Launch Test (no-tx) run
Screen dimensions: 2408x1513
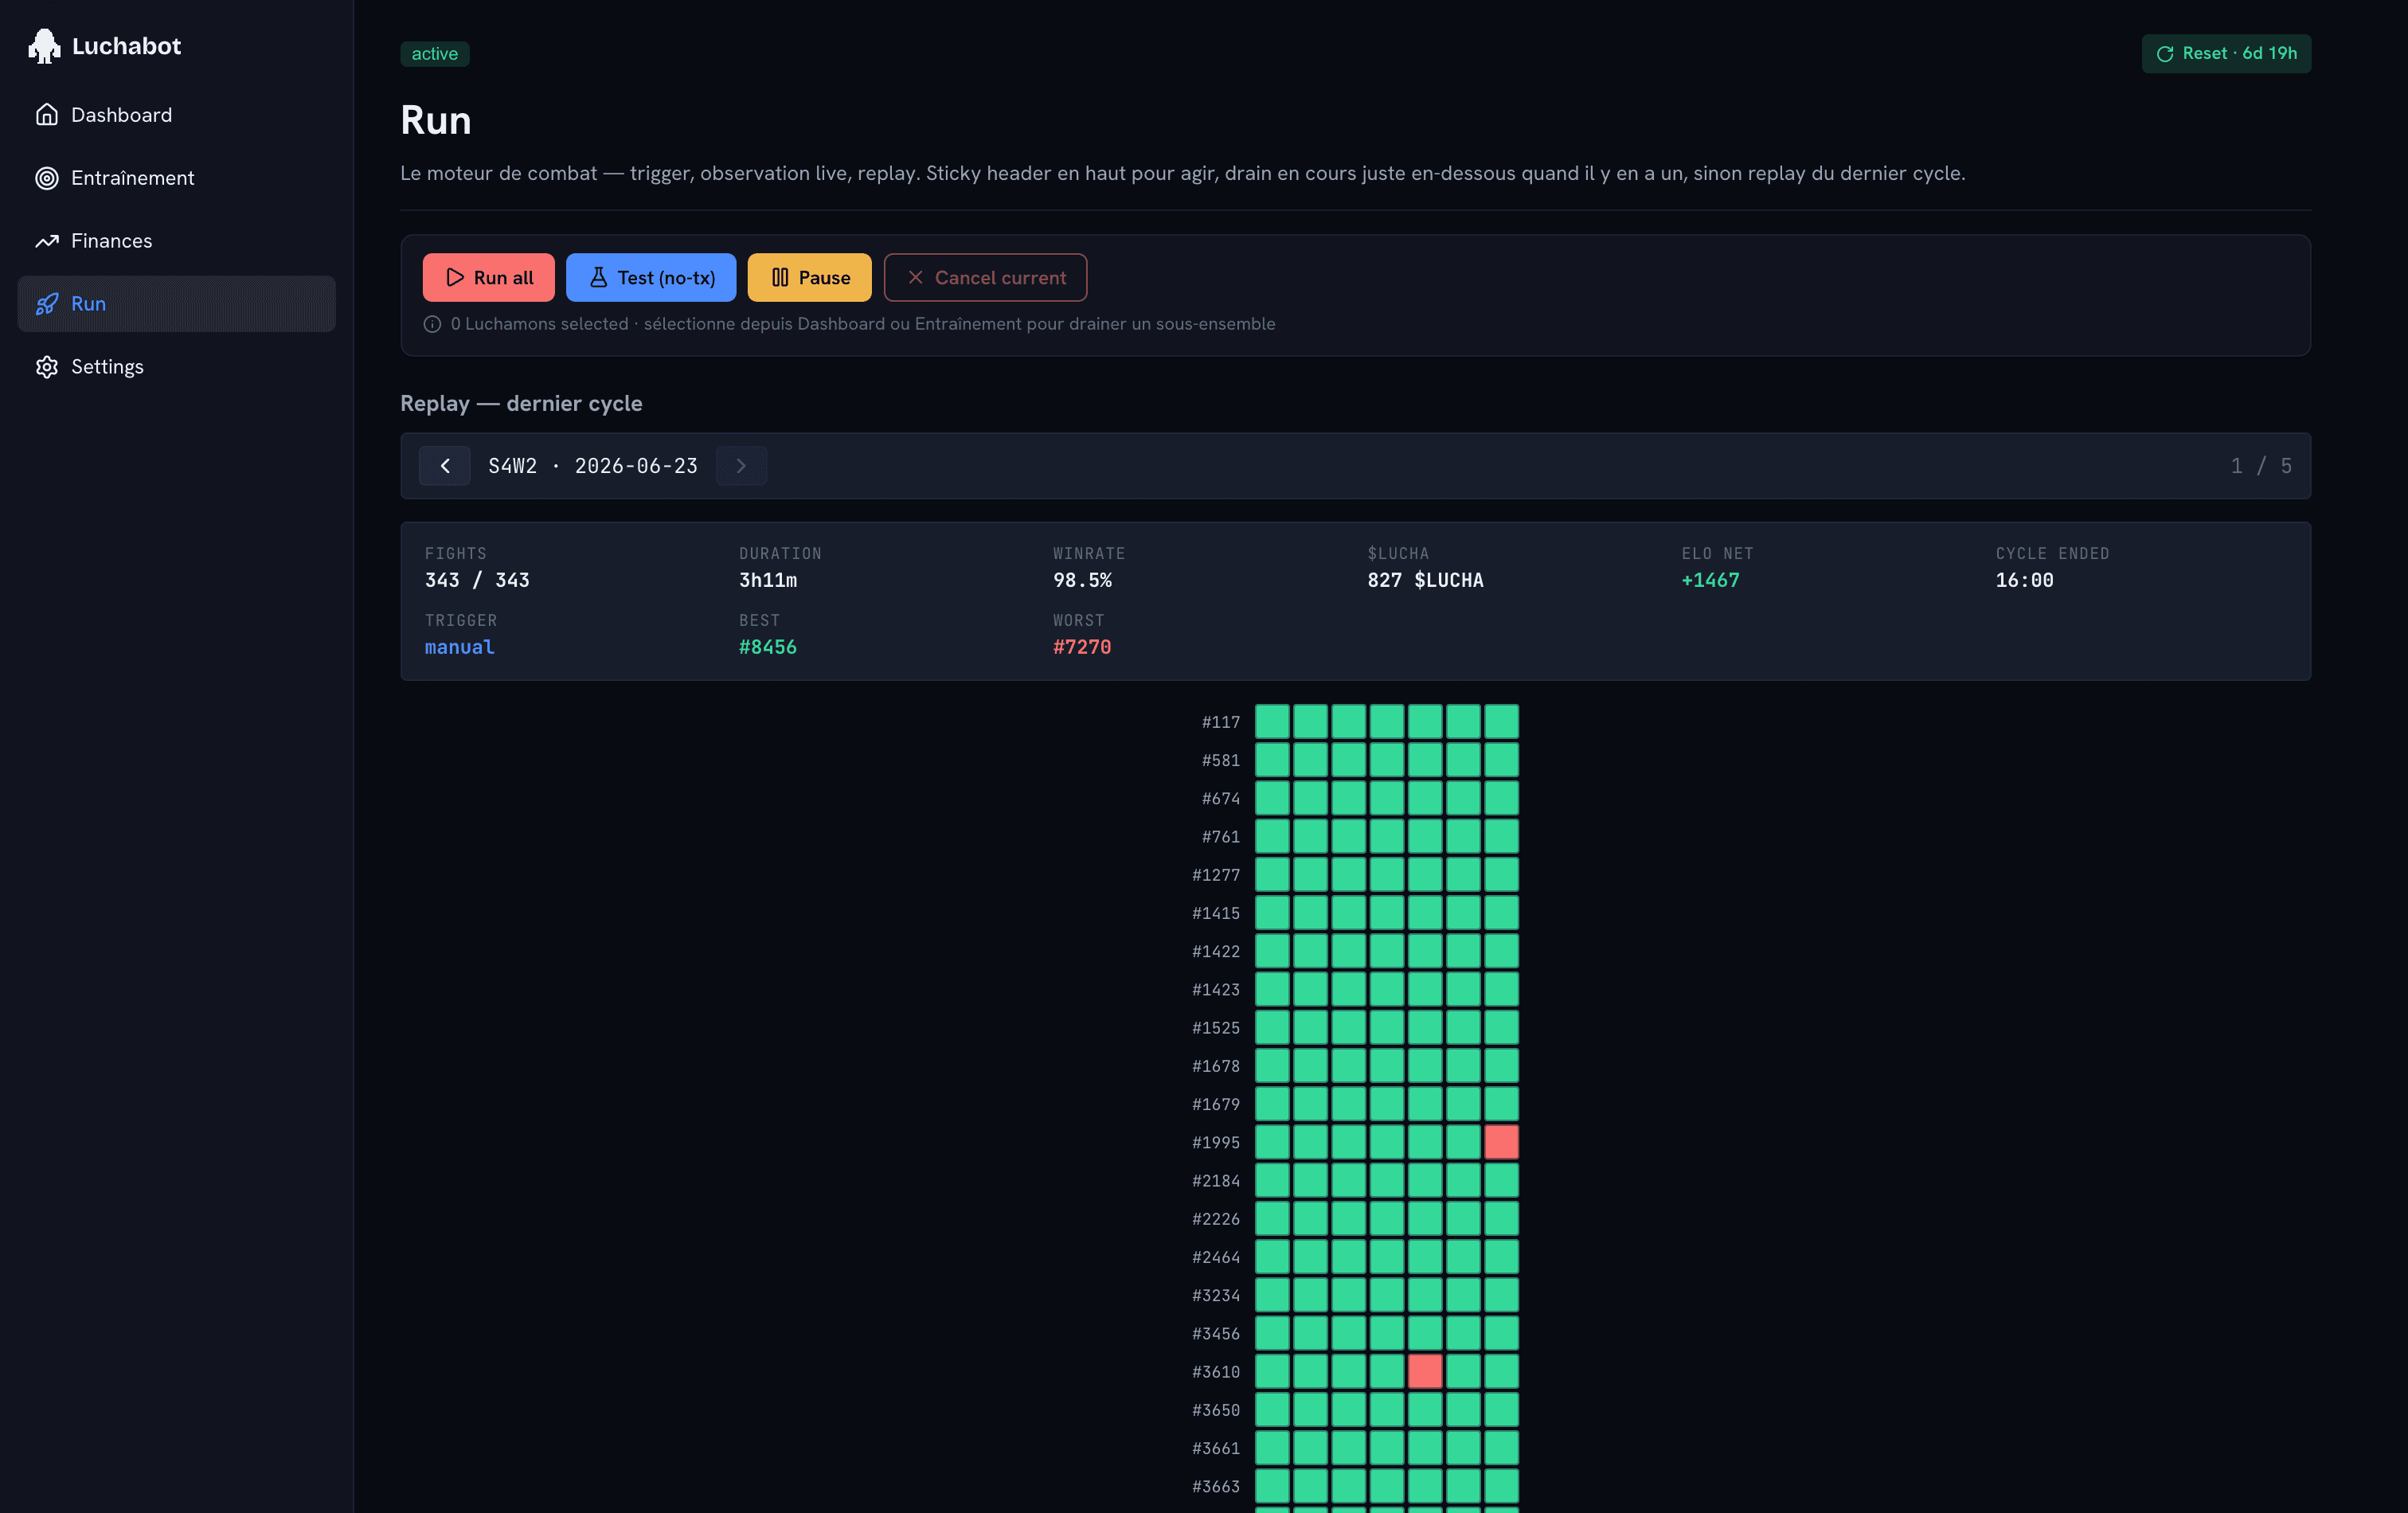click(x=651, y=278)
